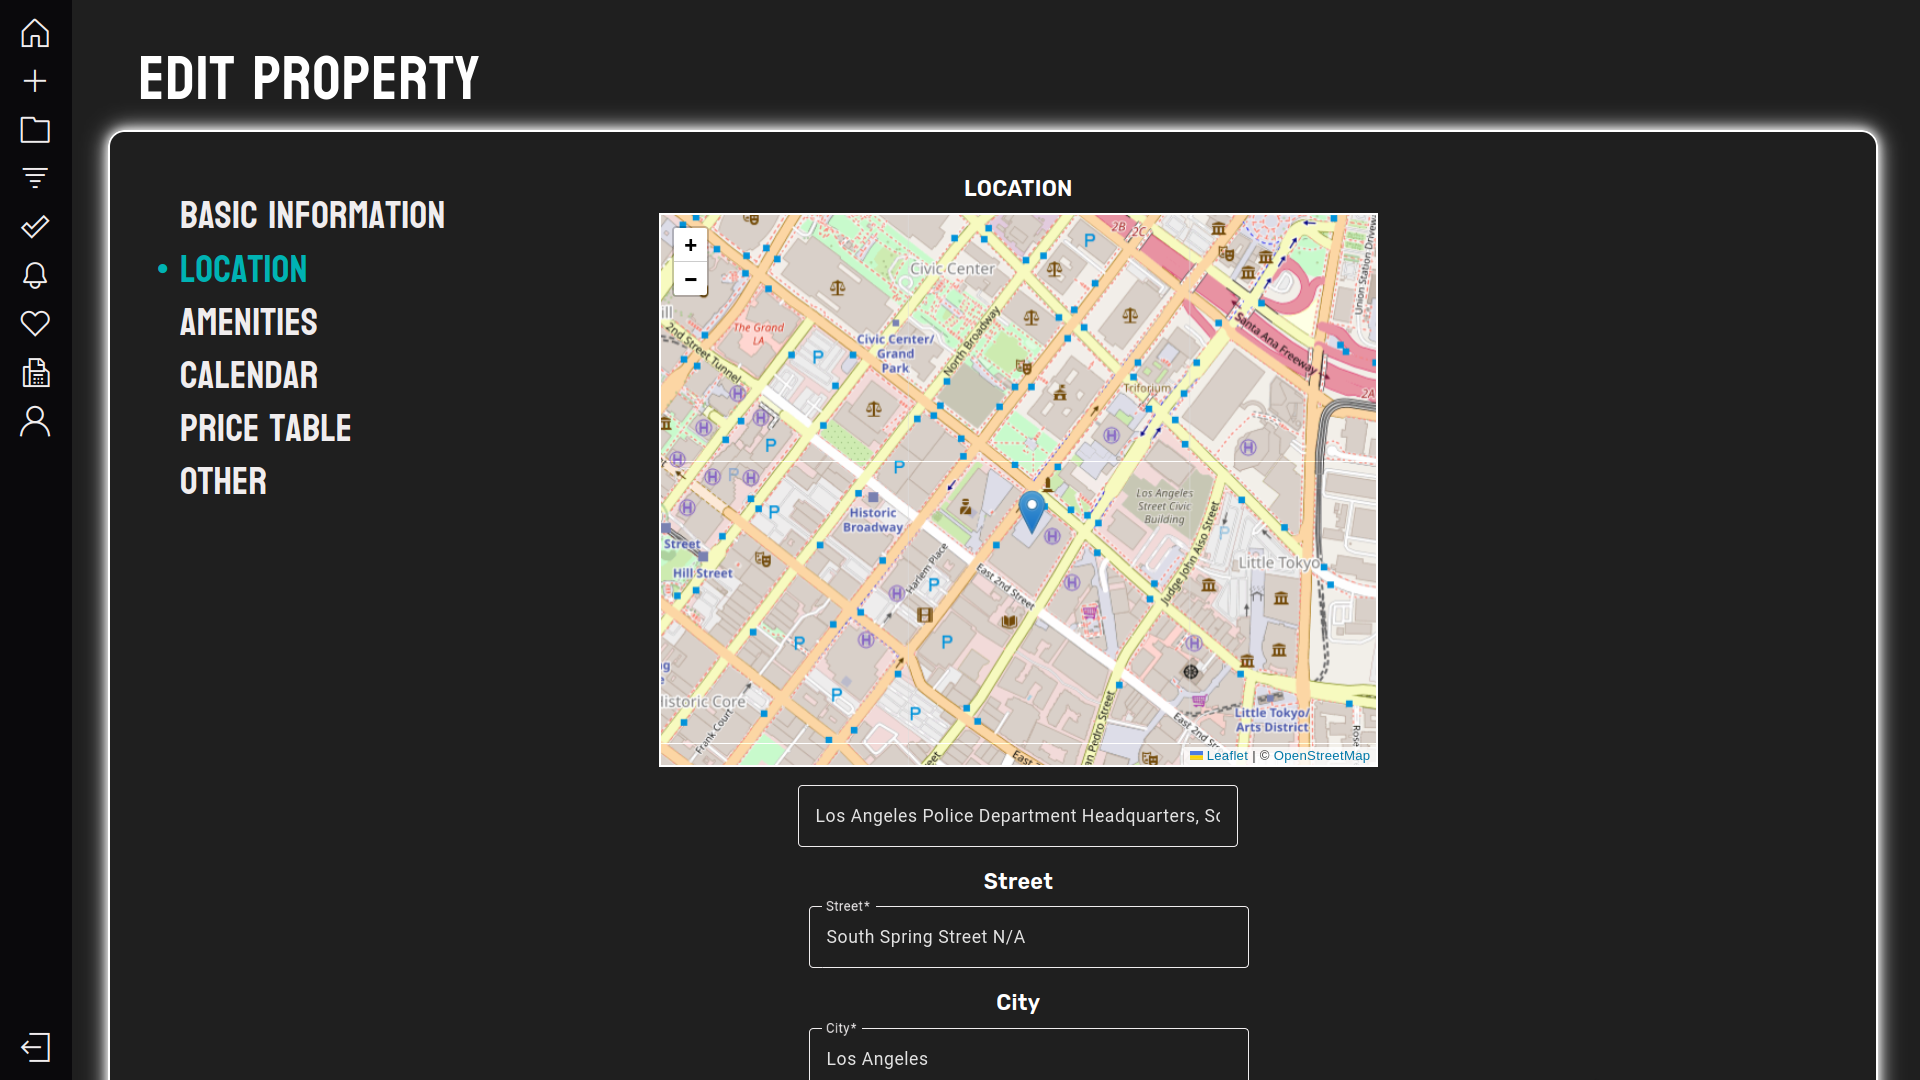
Task: Open notifications bell icon
Action: [35, 275]
